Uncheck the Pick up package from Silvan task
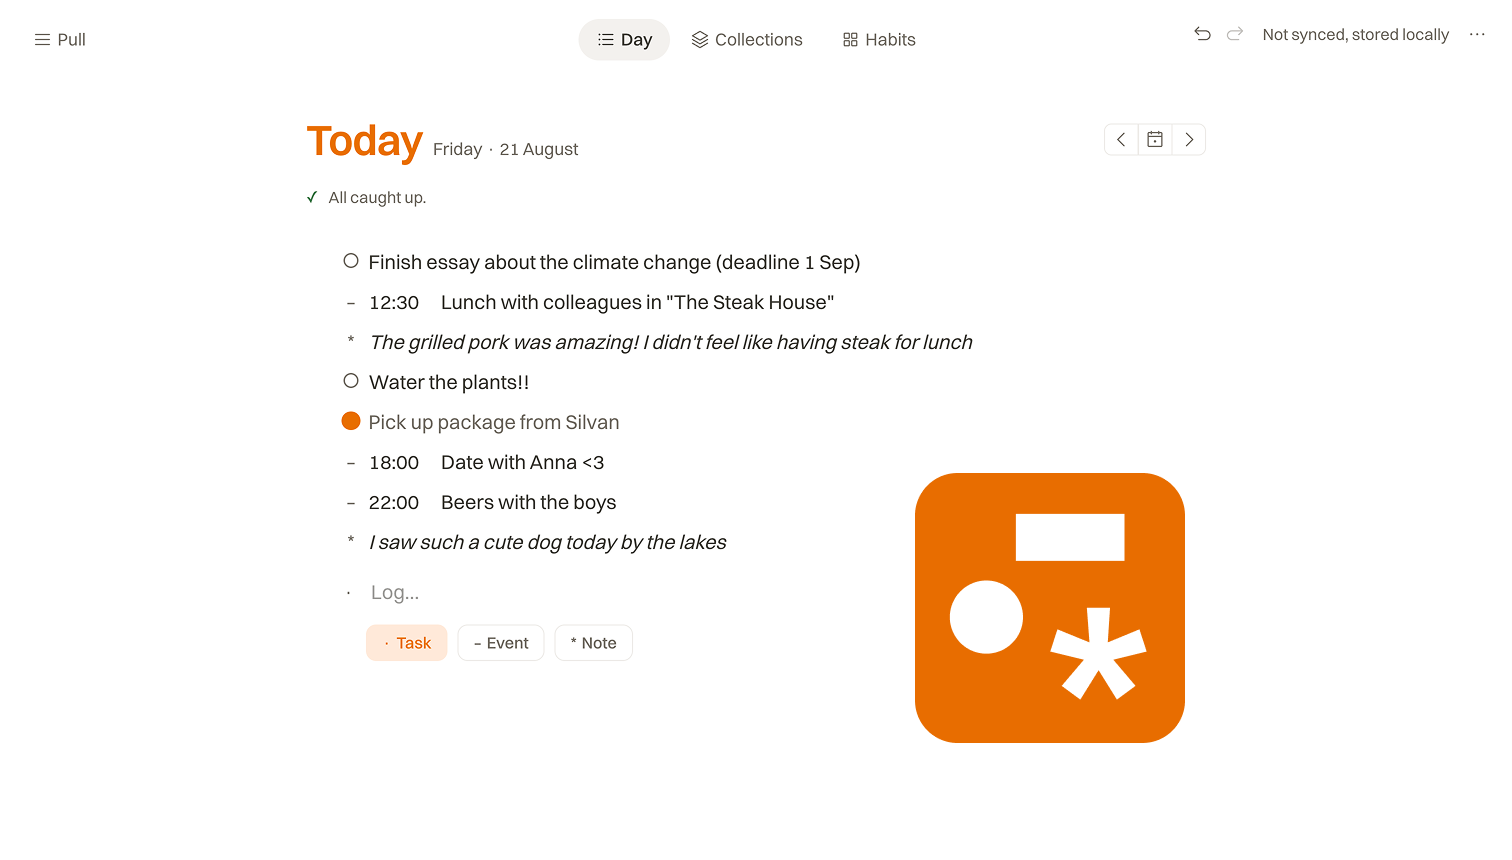 point(351,421)
